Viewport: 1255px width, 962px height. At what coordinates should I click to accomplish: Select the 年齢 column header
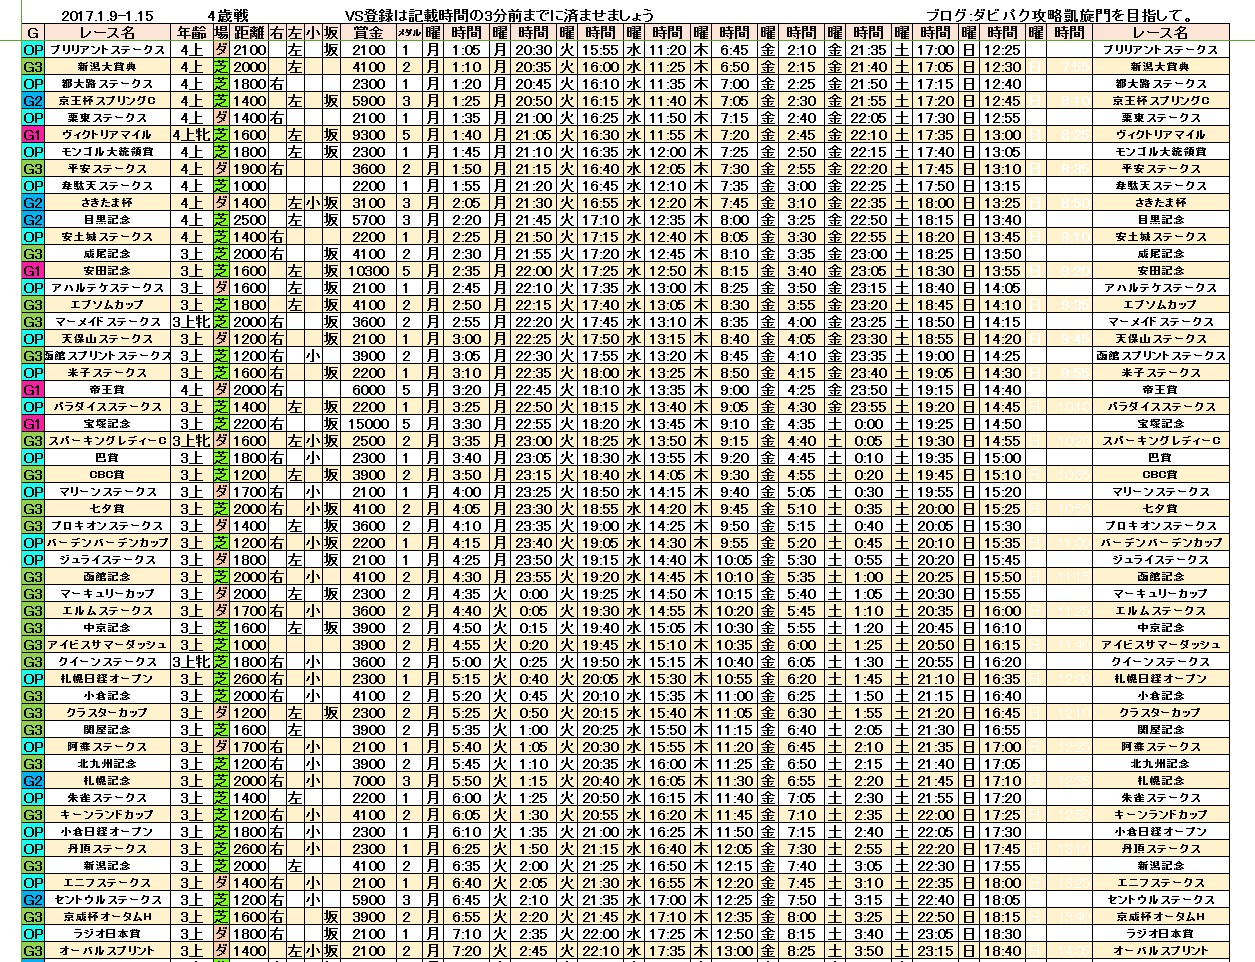point(191,32)
